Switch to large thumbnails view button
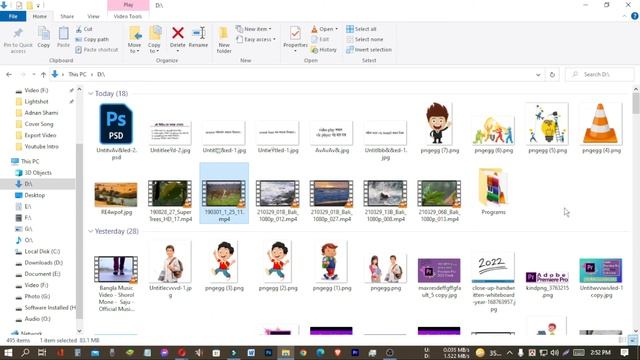 coord(633,340)
